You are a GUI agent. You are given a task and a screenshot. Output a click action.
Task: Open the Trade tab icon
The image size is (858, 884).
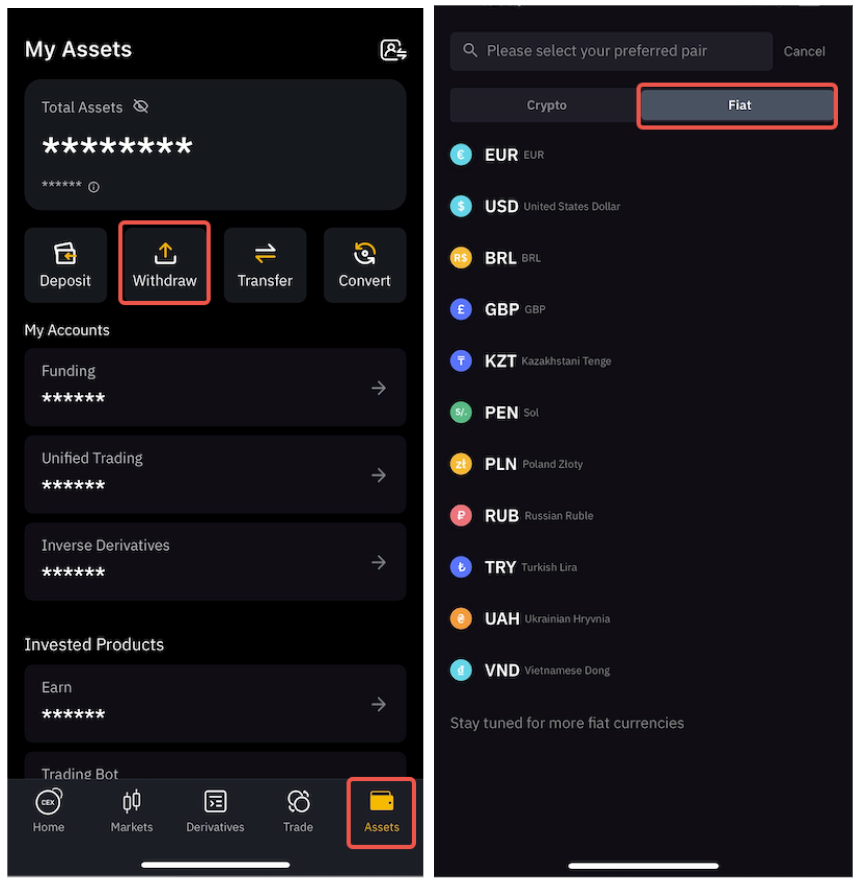click(x=298, y=801)
